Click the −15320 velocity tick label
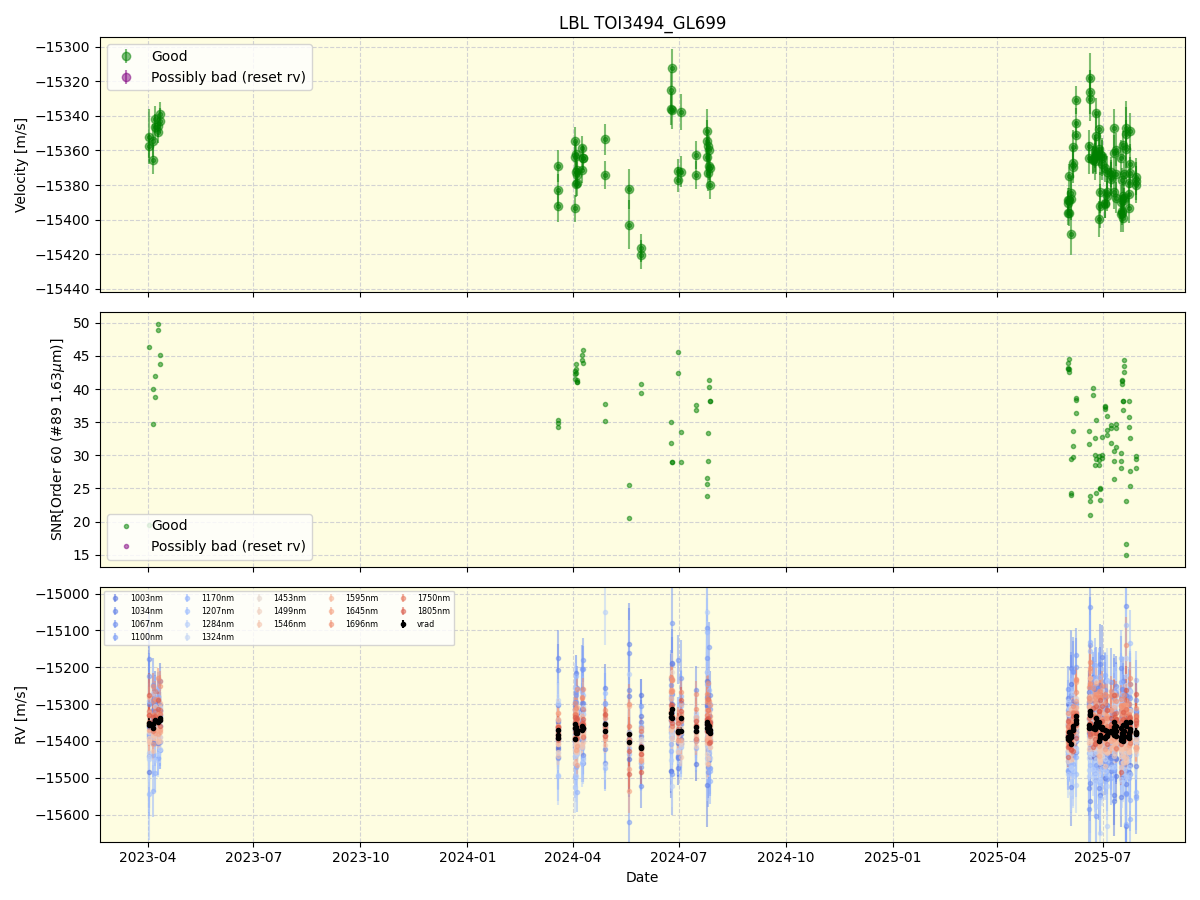The width and height of the screenshot is (1200, 900). click(64, 82)
